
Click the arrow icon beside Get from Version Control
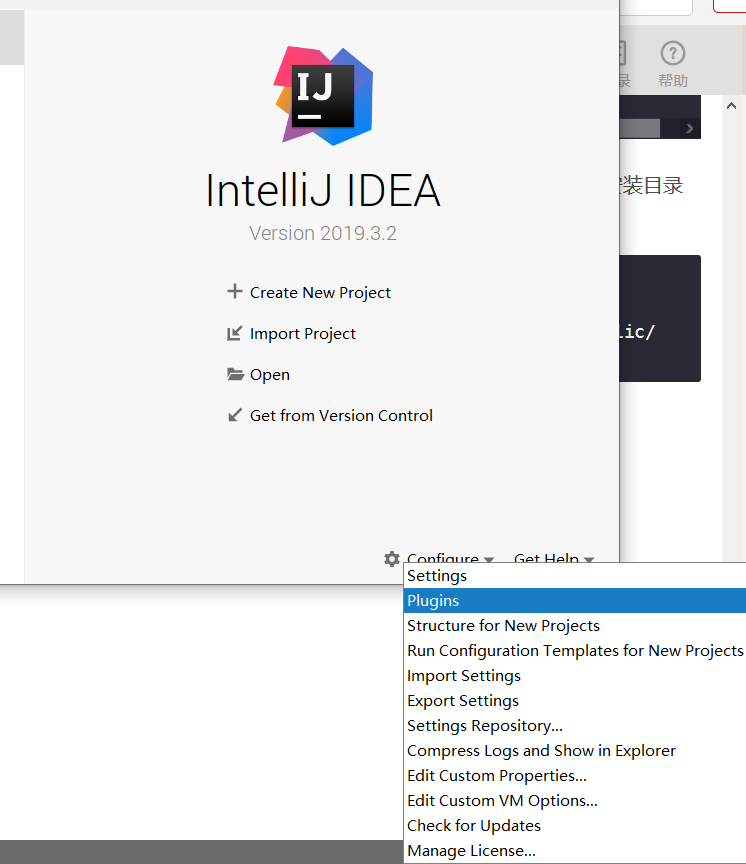coord(235,415)
